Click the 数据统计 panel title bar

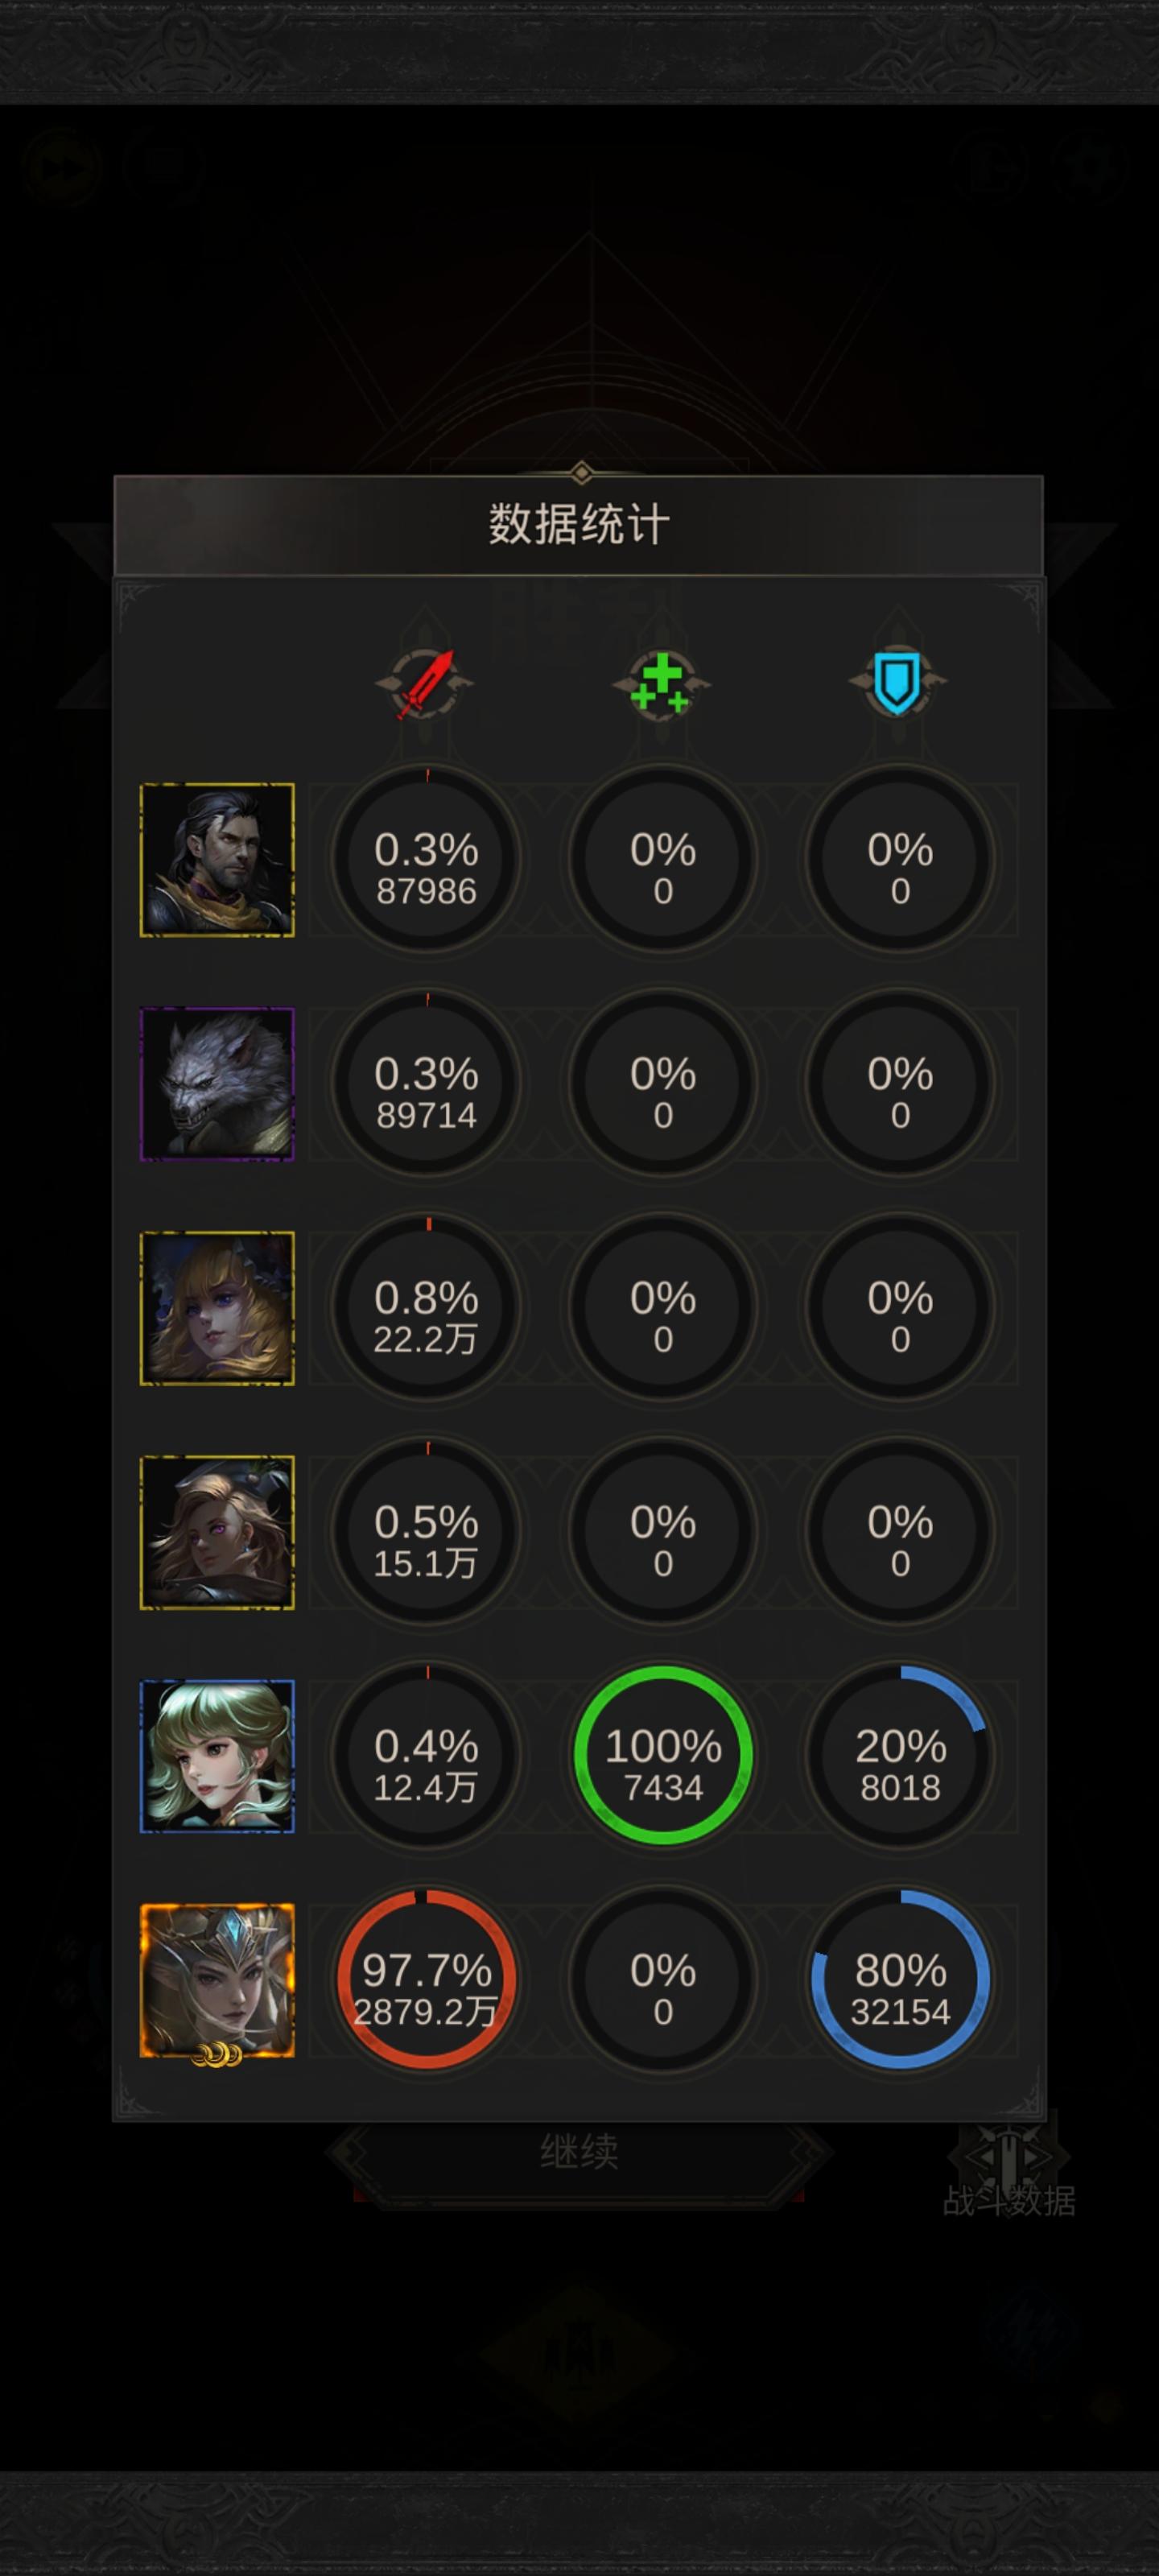point(579,525)
